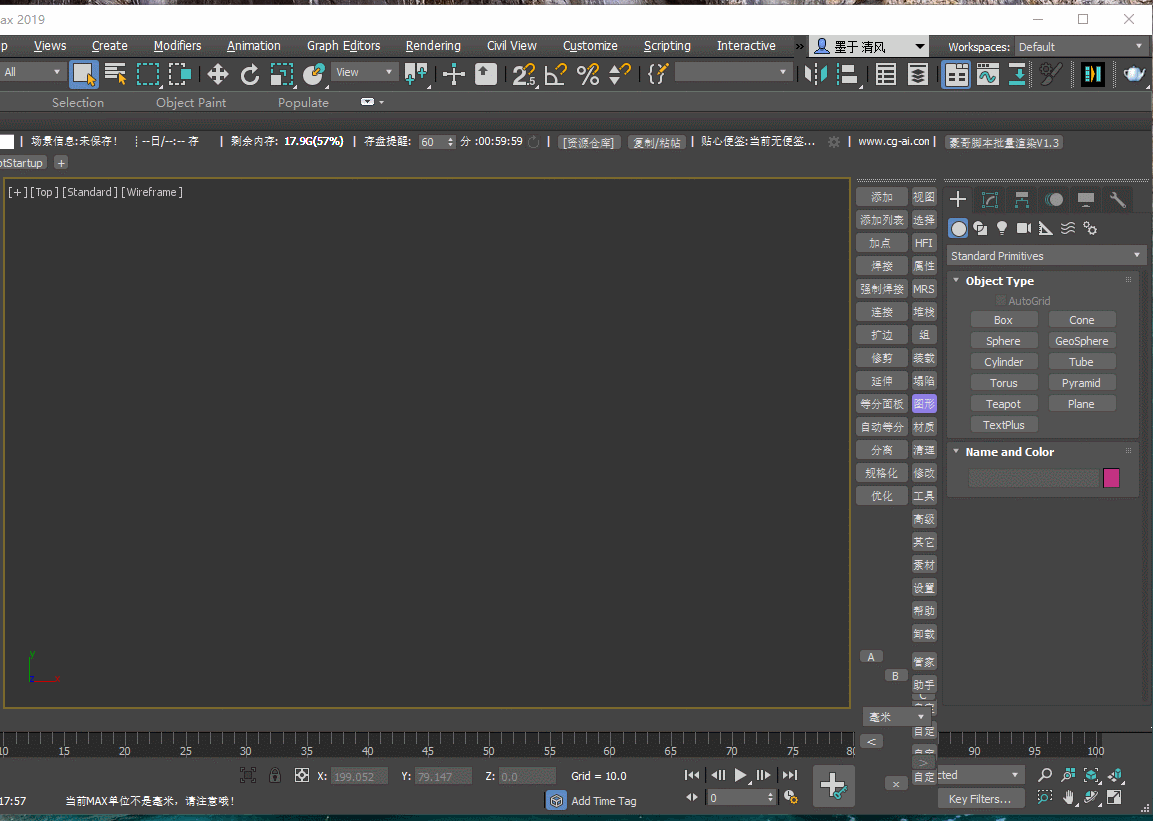Toggle the Angle Snap button
1153x821 pixels.
point(556,74)
